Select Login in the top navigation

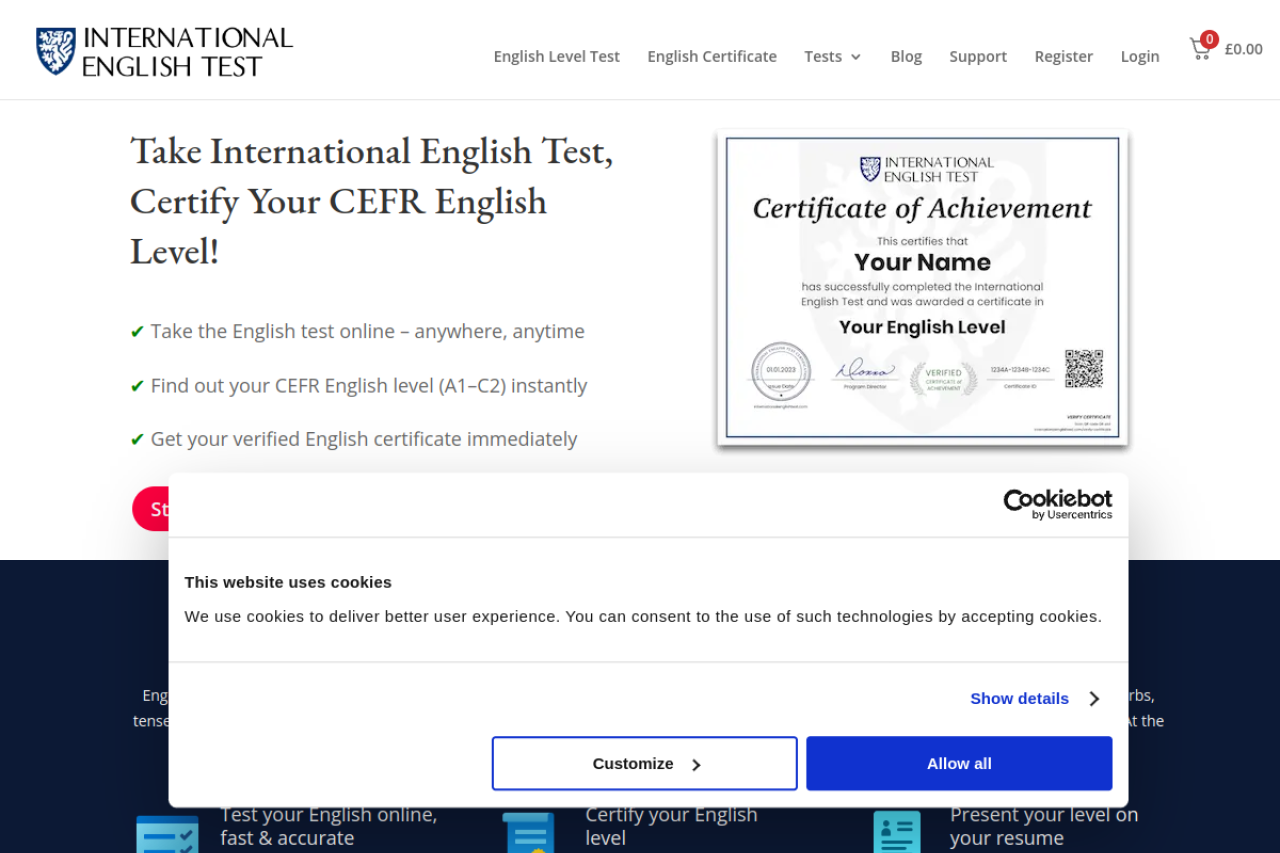(1139, 57)
